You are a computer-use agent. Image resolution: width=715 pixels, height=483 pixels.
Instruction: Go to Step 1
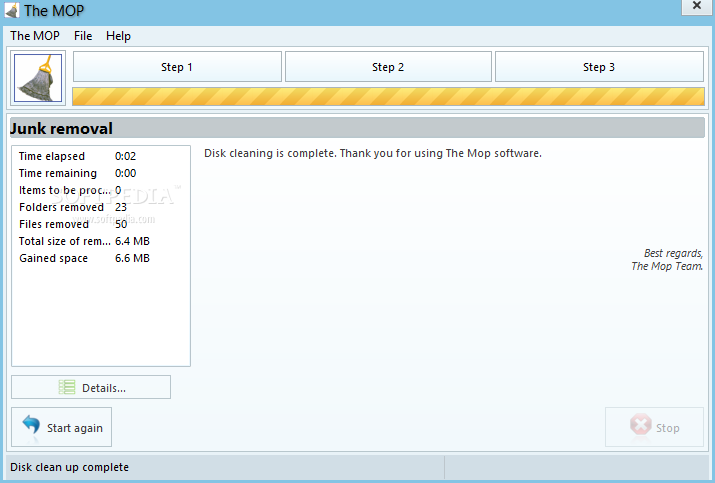(177, 67)
